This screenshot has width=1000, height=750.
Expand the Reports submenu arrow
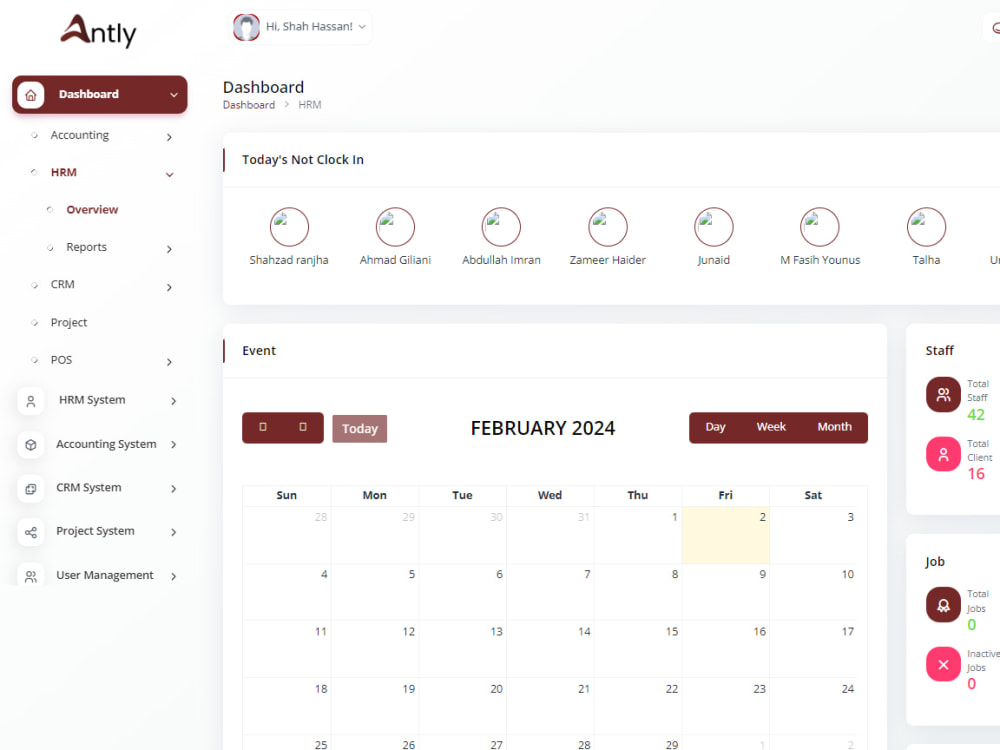(169, 249)
